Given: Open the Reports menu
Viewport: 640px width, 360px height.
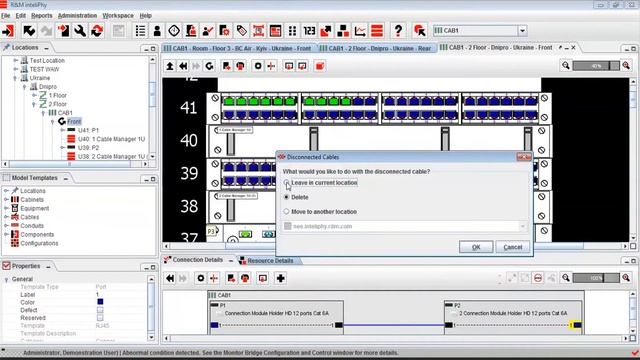Looking at the screenshot, I should [42, 16].
